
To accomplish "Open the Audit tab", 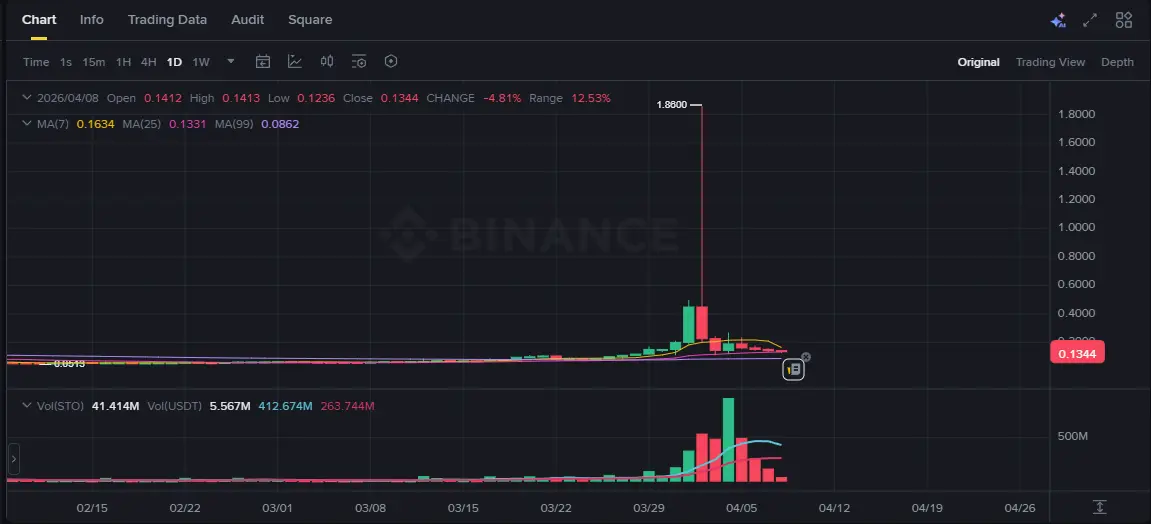I will point(248,20).
